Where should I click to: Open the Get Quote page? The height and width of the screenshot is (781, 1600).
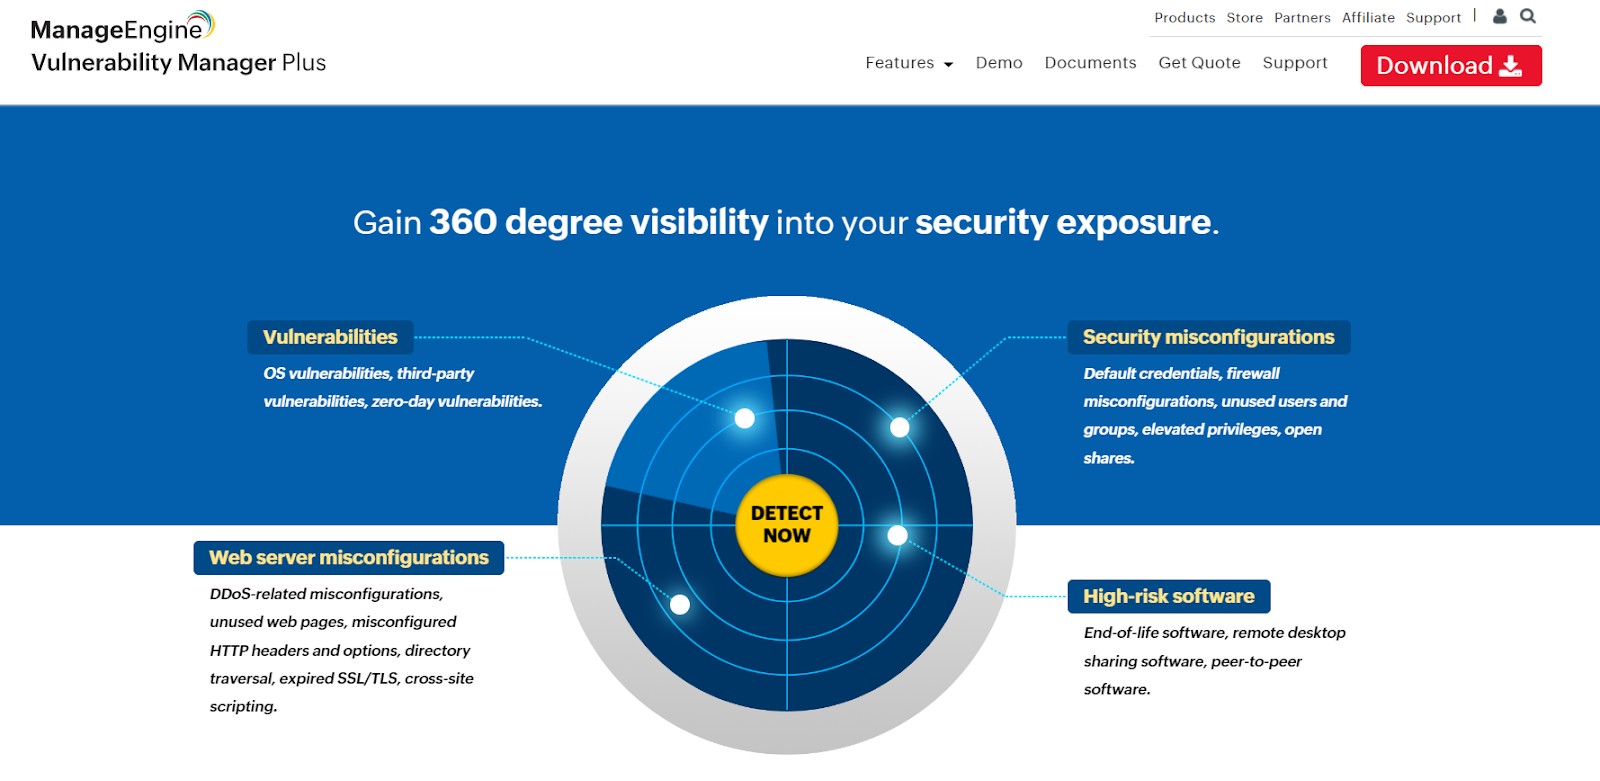tap(1199, 63)
